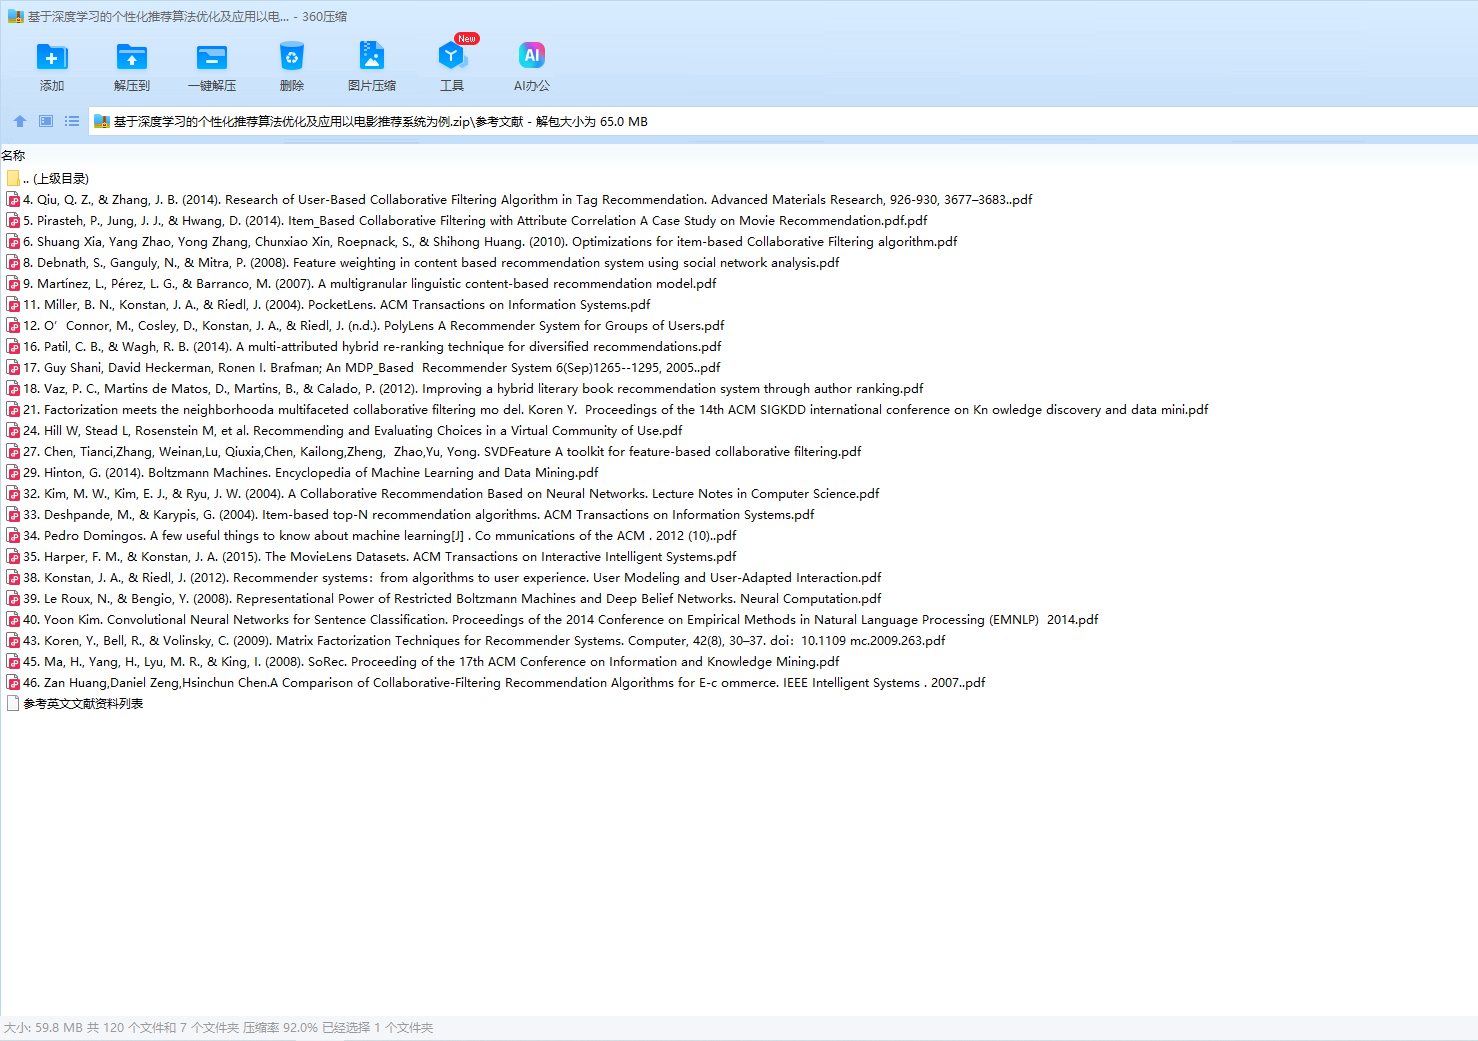Click the PDF icon of the Hinton file
Viewport: 1478px width, 1041px height.
tap(13, 473)
